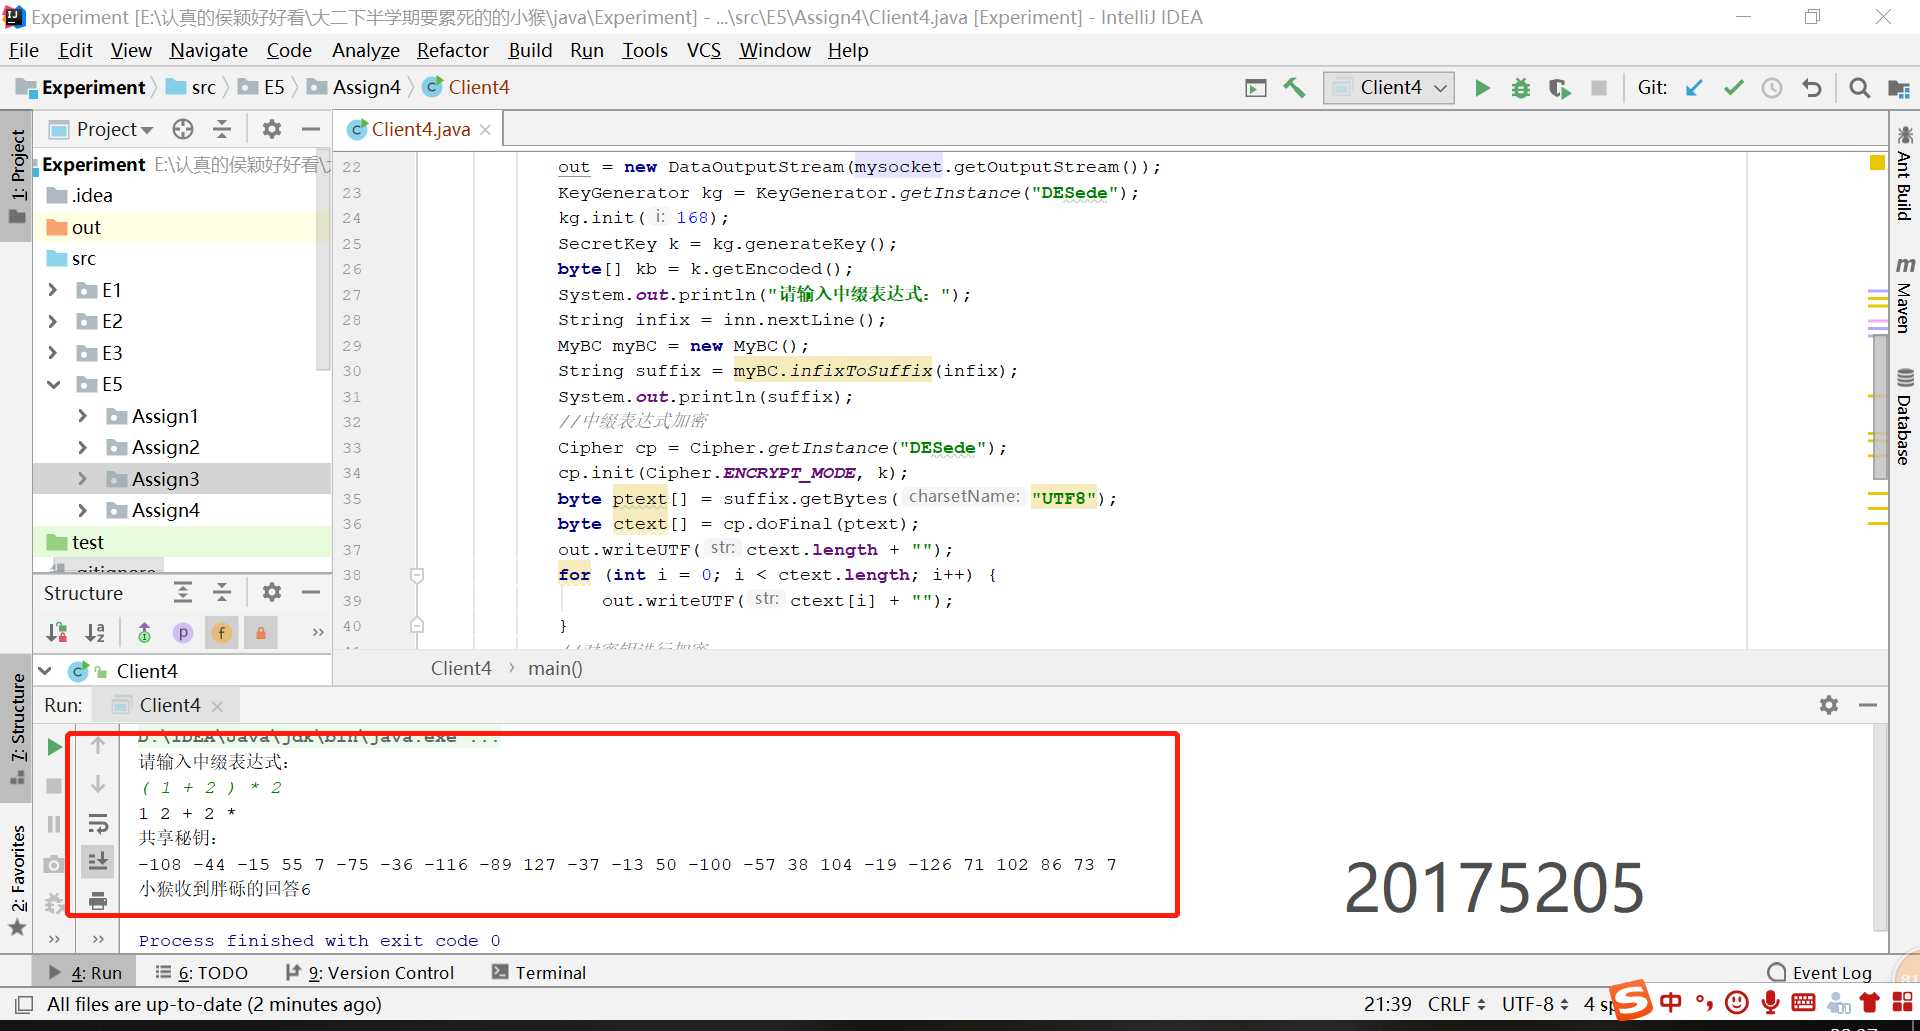Start debugging with the bug icon

pos(1520,88)
